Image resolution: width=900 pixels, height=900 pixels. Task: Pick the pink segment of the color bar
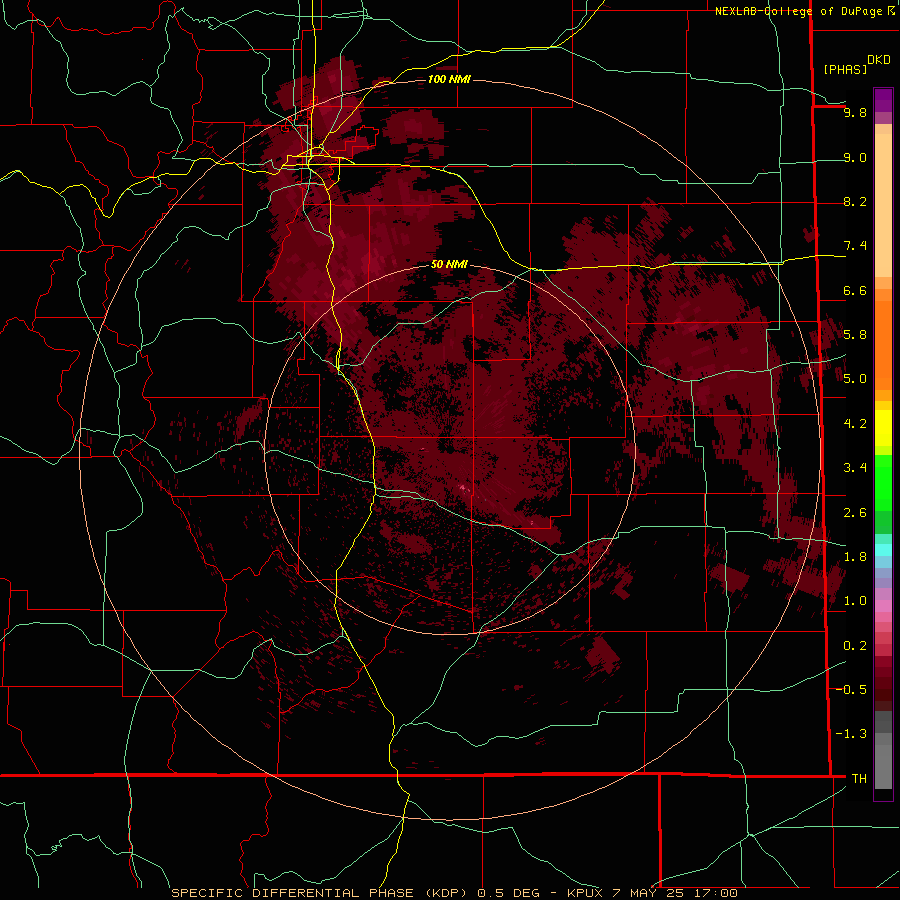pyautogui.click(x=883, y=606)
